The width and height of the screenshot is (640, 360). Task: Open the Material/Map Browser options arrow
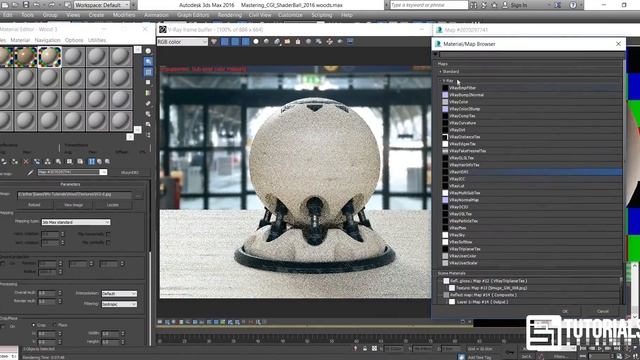coord(436,54)
